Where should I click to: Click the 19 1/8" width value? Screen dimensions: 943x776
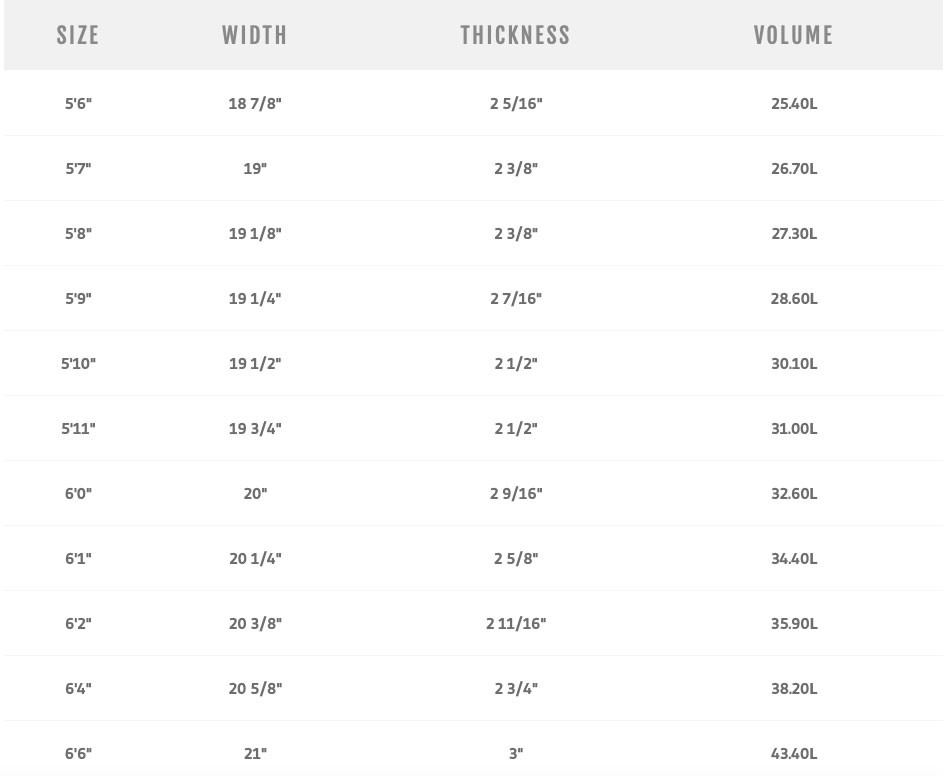point(255,234)
